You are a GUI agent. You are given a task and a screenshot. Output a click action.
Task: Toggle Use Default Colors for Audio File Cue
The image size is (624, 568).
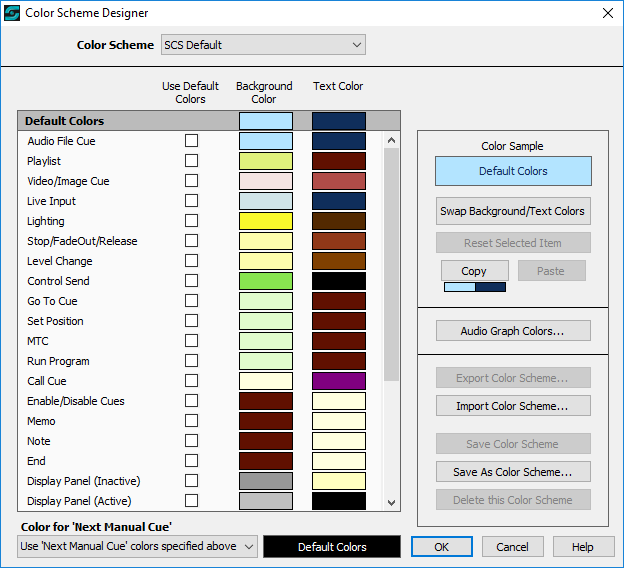[x=191, y=141]
